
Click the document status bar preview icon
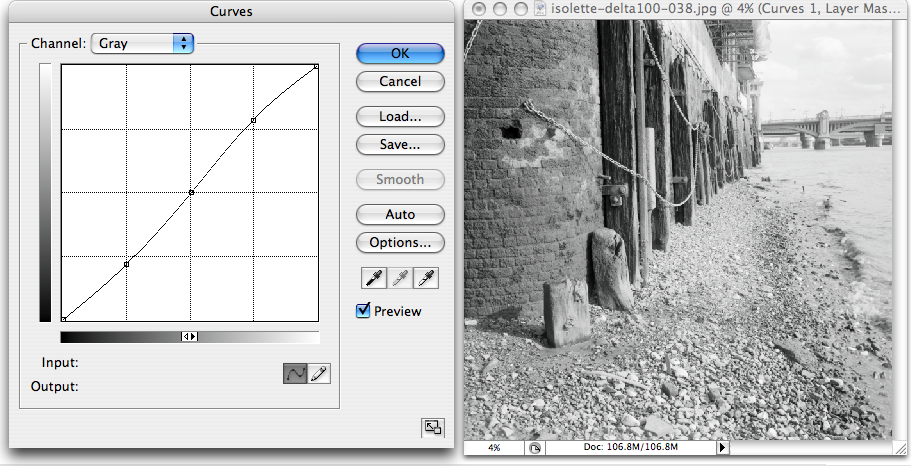coord(535,448)
